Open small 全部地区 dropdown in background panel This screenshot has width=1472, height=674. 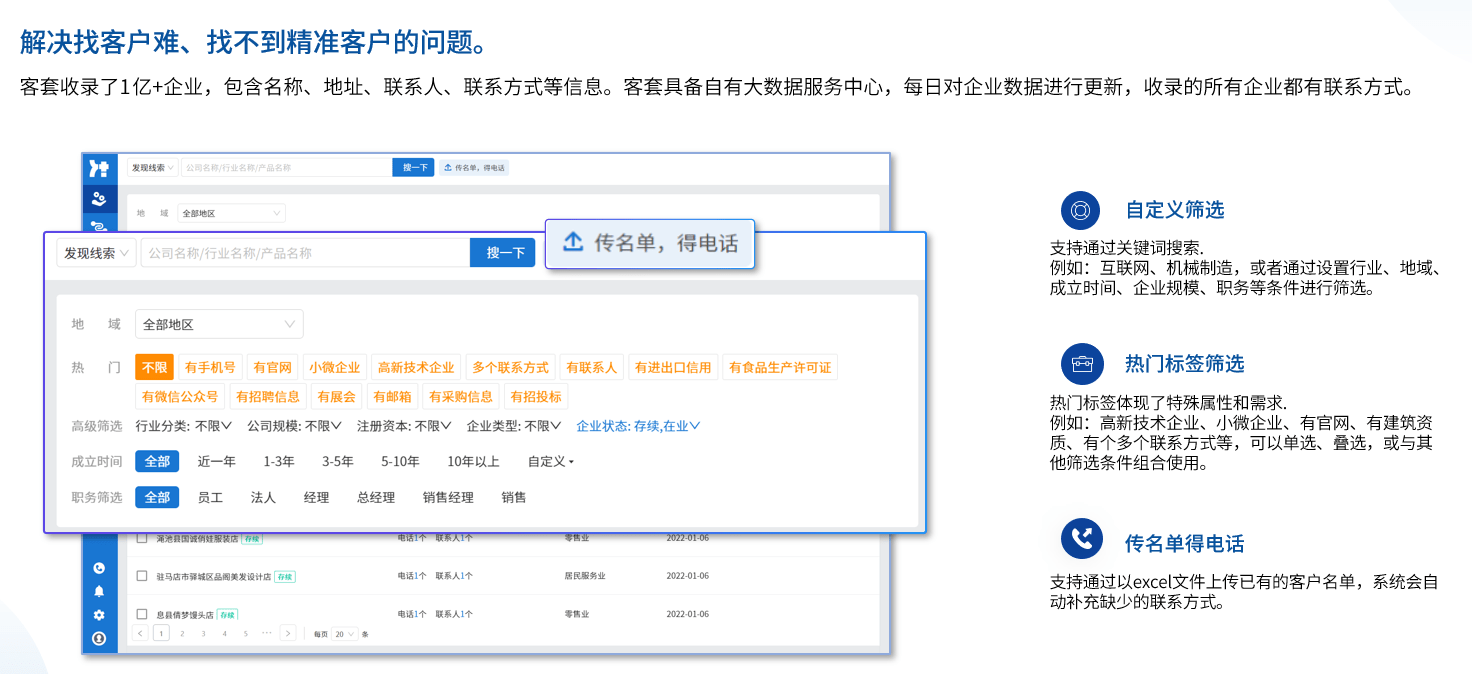231,213
